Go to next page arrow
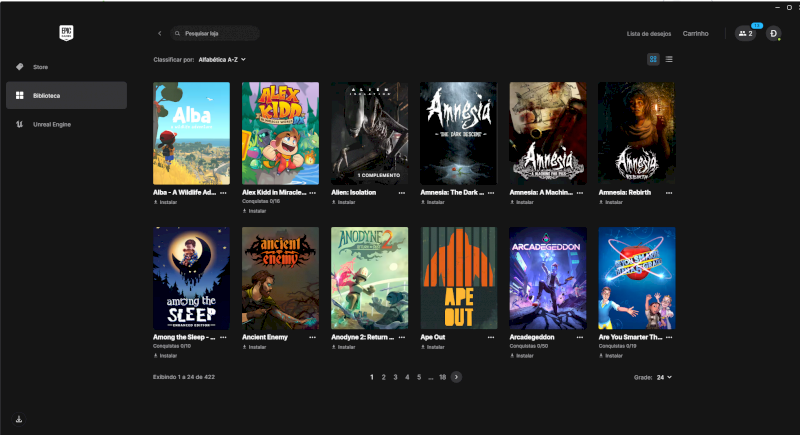 (456, 377)
